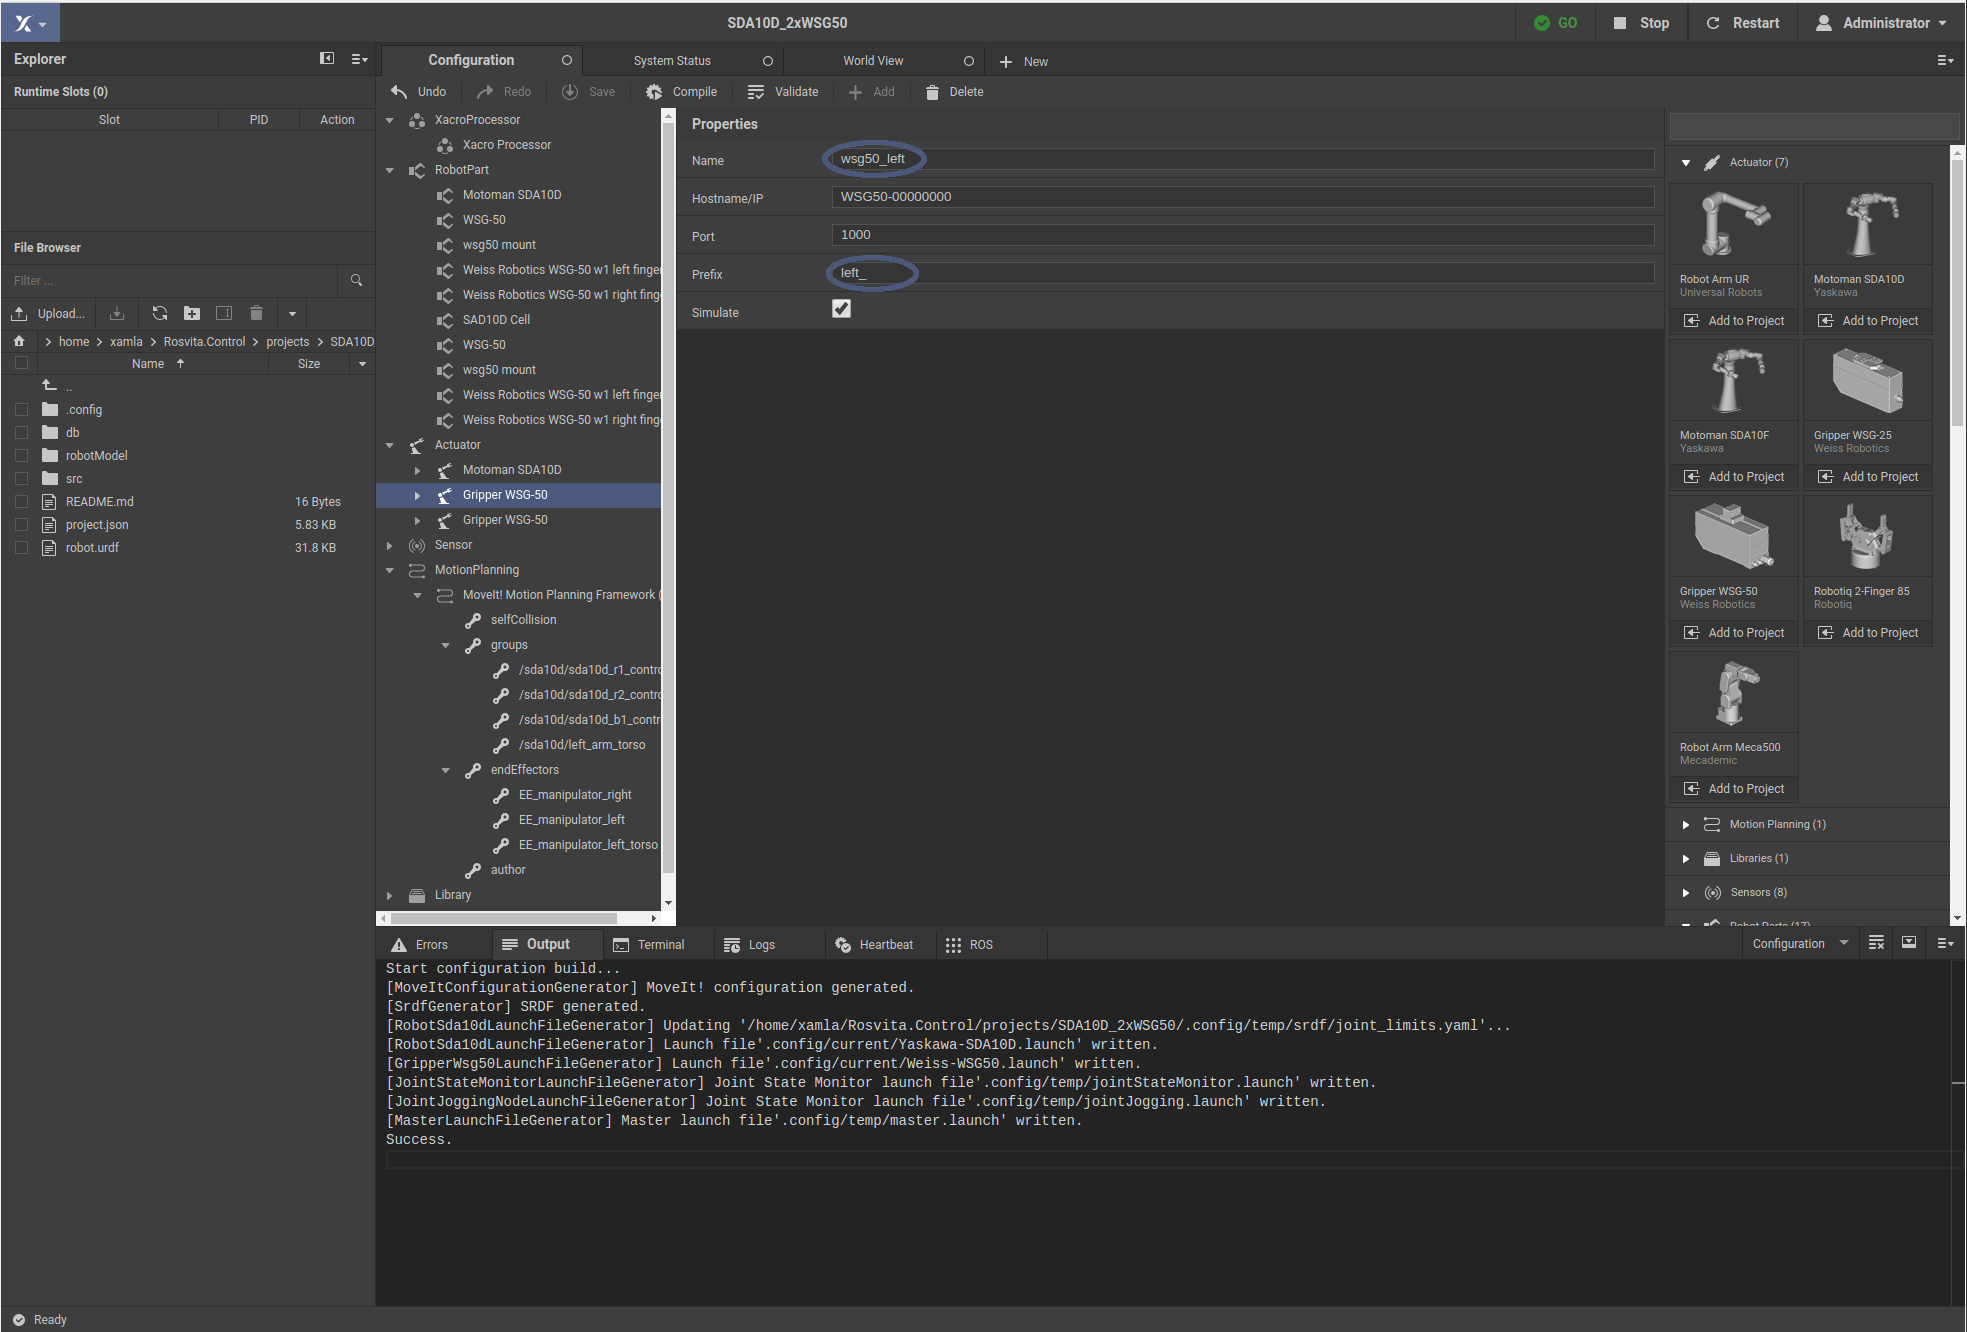The height and width of the screenshot is (1332, 1967).
Task: Click the download icon in File Browser toolbar
Action: 117,314
